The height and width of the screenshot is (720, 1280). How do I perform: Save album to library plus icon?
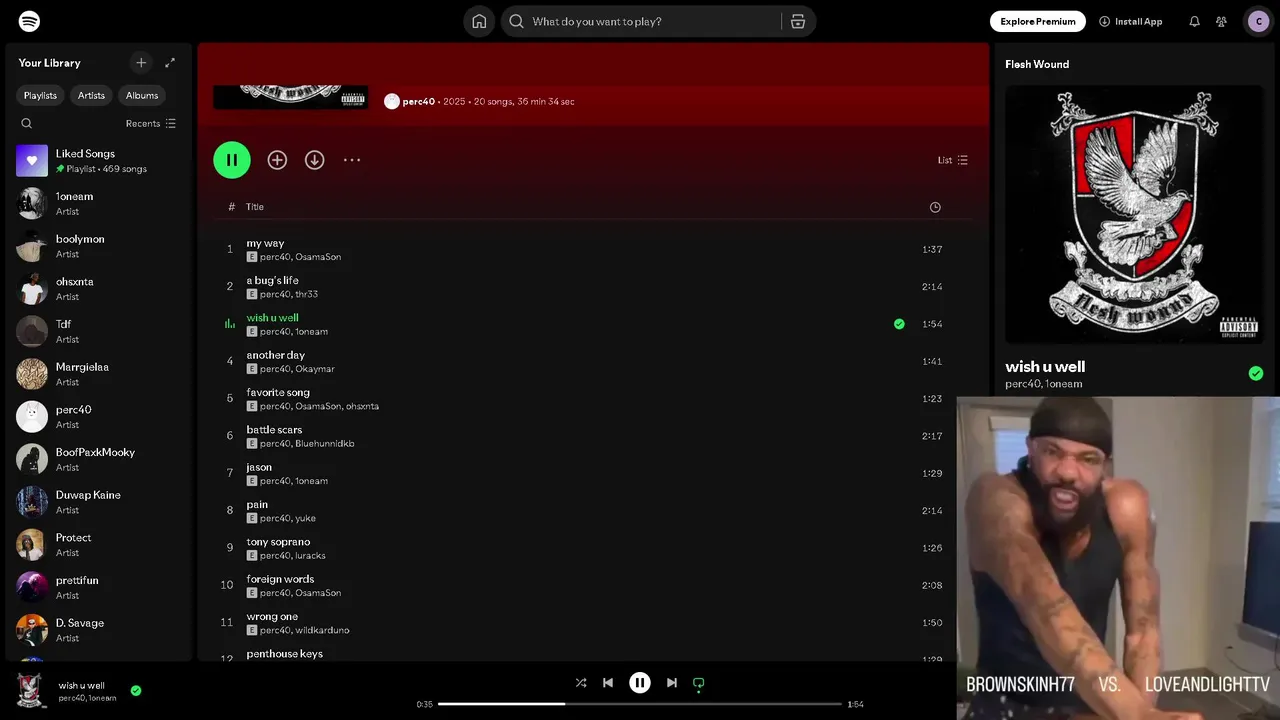(277, 160)
